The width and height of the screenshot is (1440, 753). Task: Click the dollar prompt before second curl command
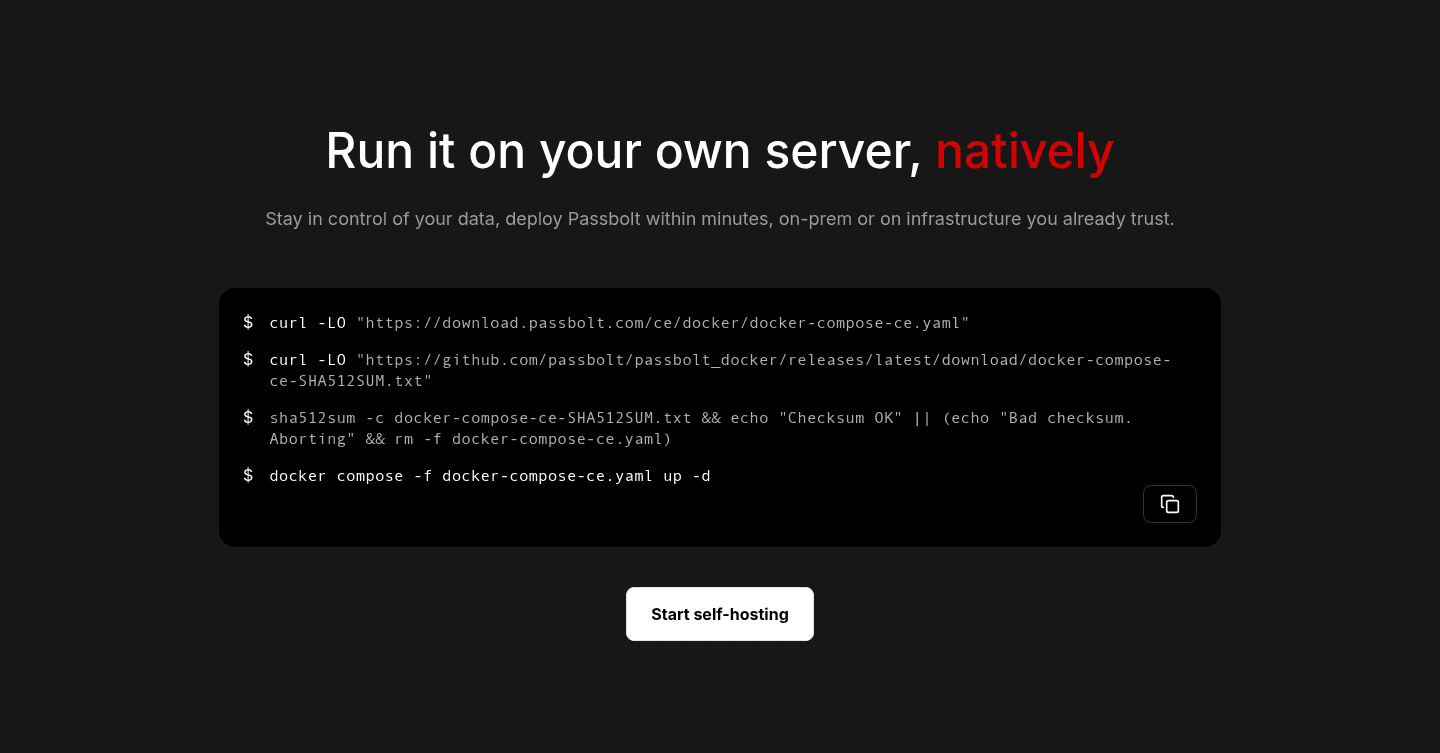(x=248, y=358)
